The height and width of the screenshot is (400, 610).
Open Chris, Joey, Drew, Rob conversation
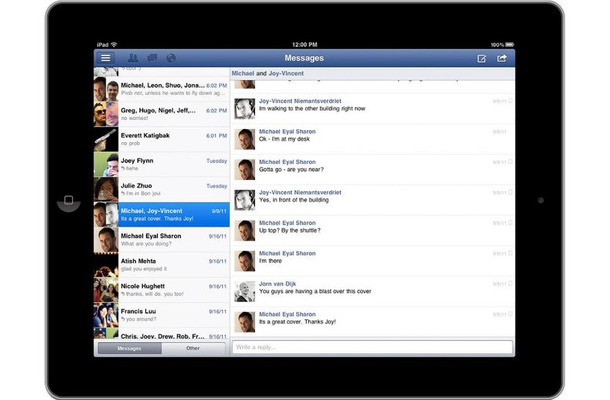162,334
